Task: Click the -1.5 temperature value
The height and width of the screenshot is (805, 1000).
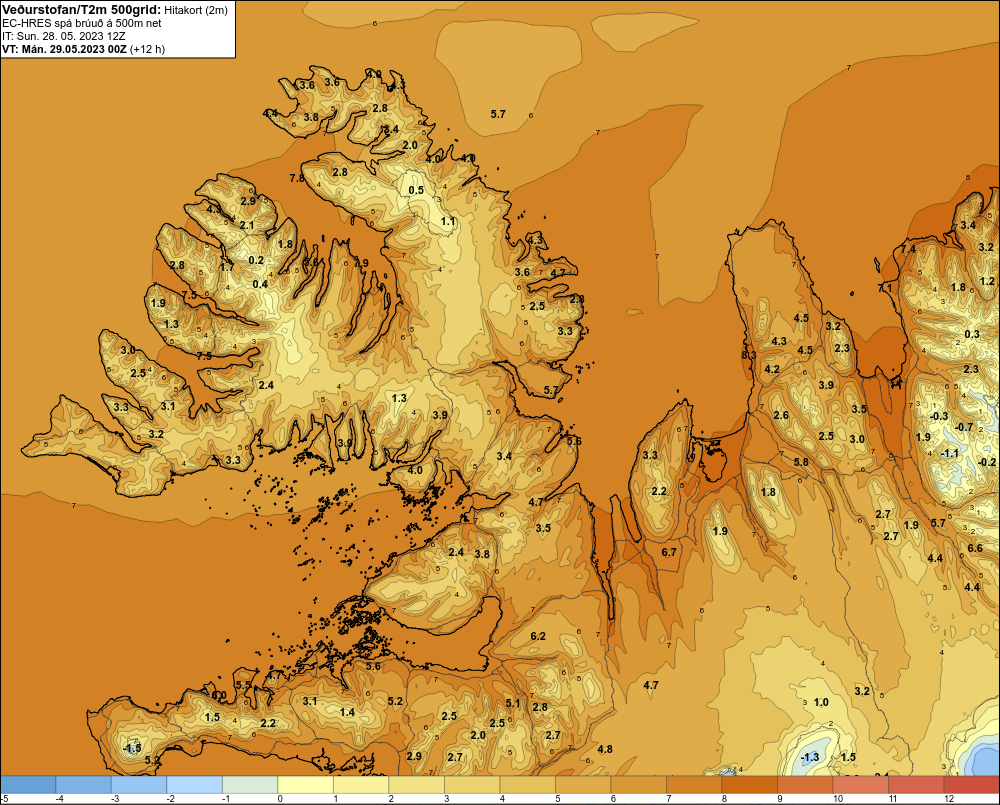Action: 132,748
